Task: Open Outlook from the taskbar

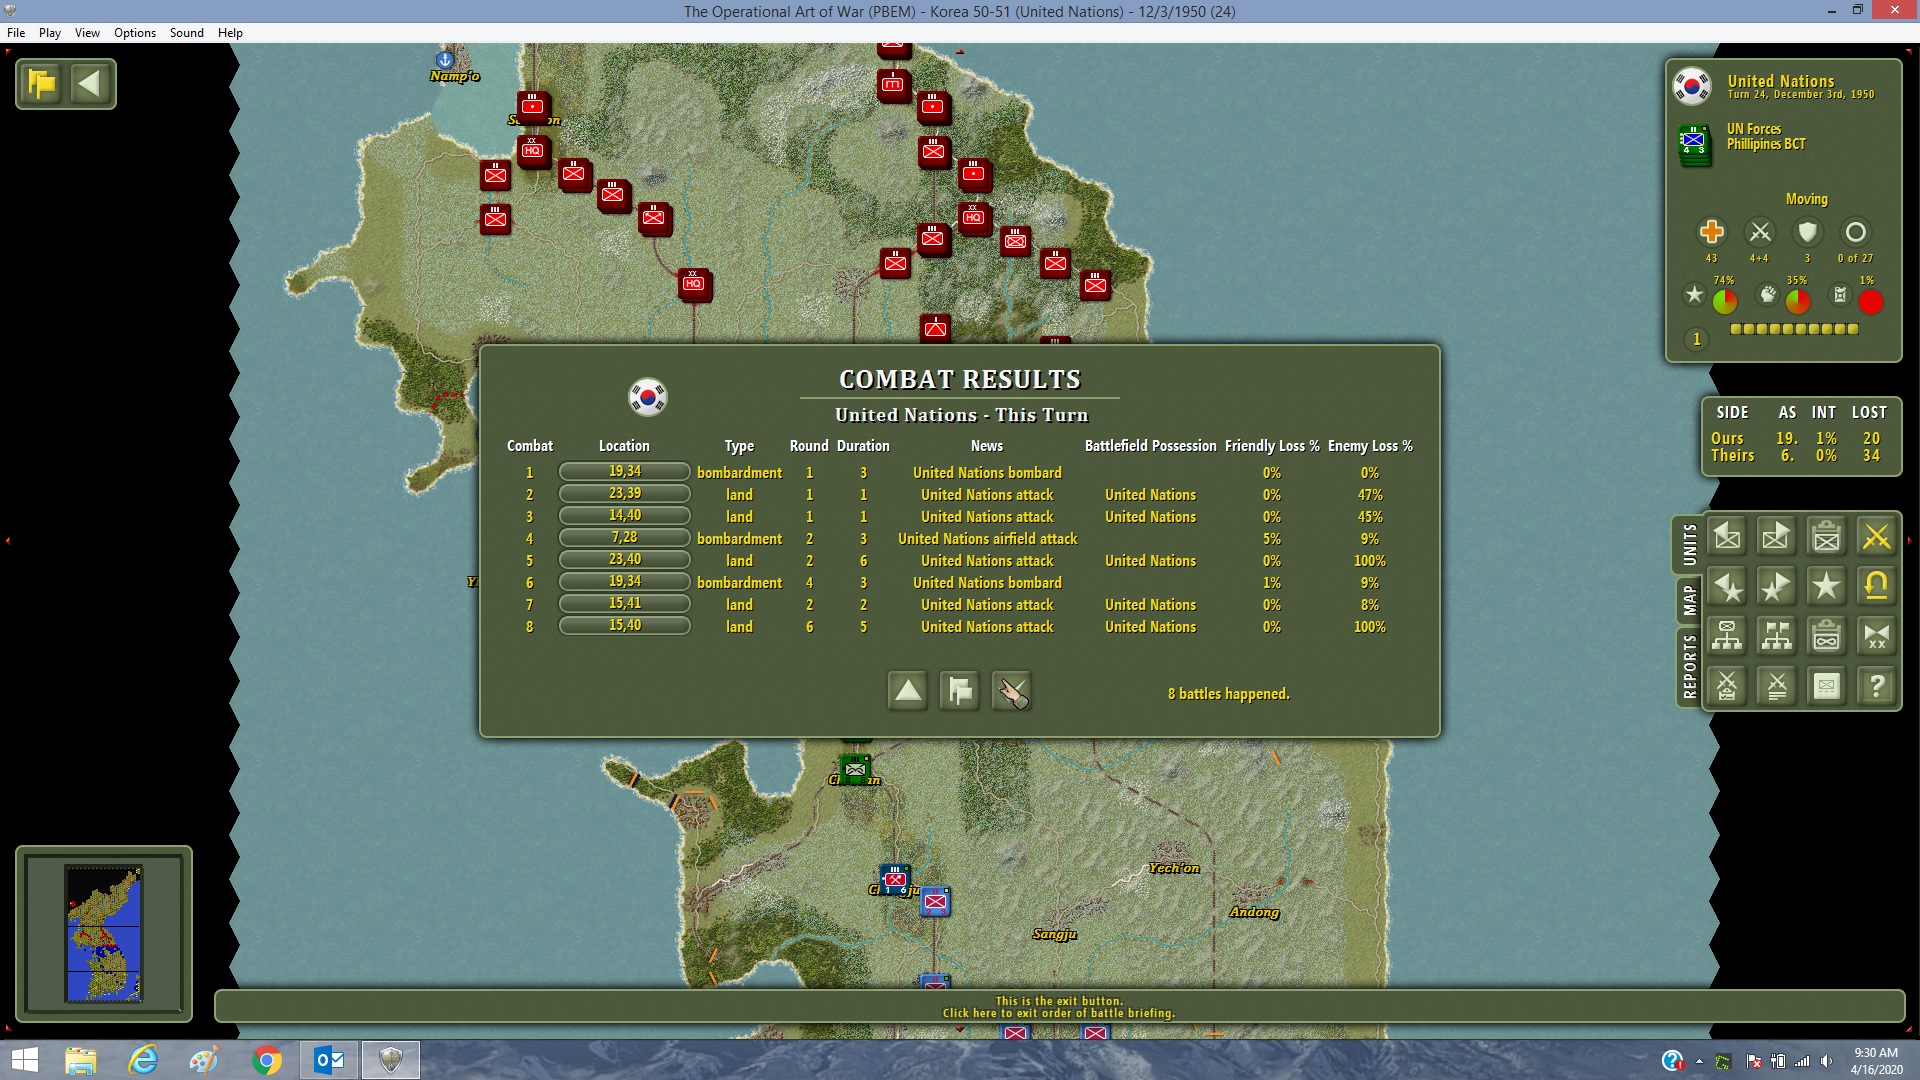Action: 329,1060
